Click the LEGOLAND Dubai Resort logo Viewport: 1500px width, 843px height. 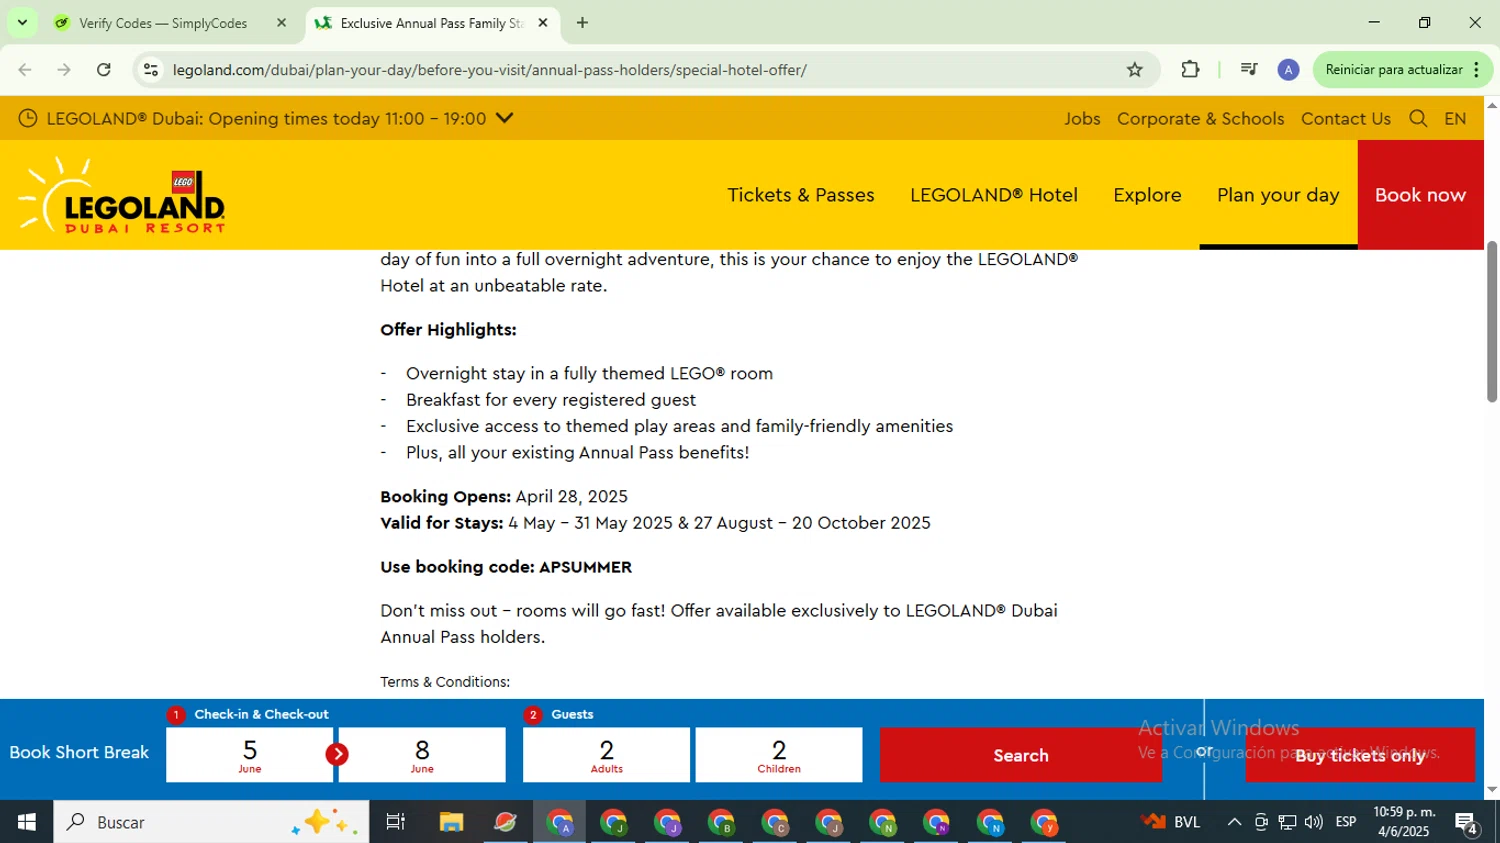pos(121,195)
